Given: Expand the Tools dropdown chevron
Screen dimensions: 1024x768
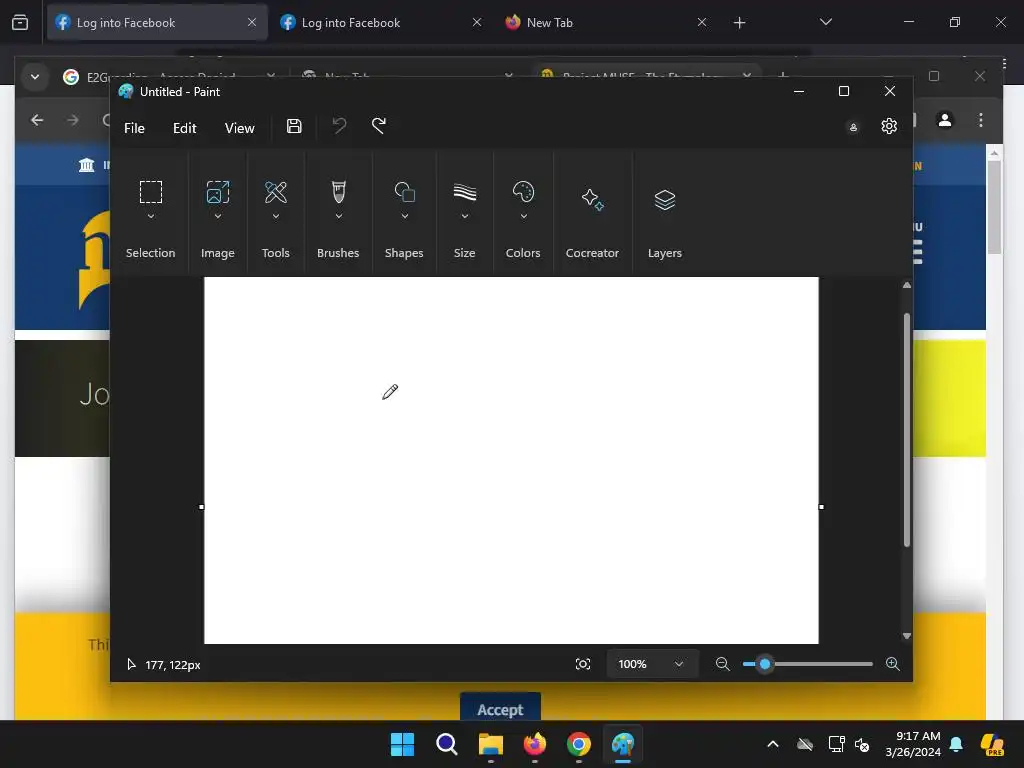Looking at the screenshot, I should (276, 216).
